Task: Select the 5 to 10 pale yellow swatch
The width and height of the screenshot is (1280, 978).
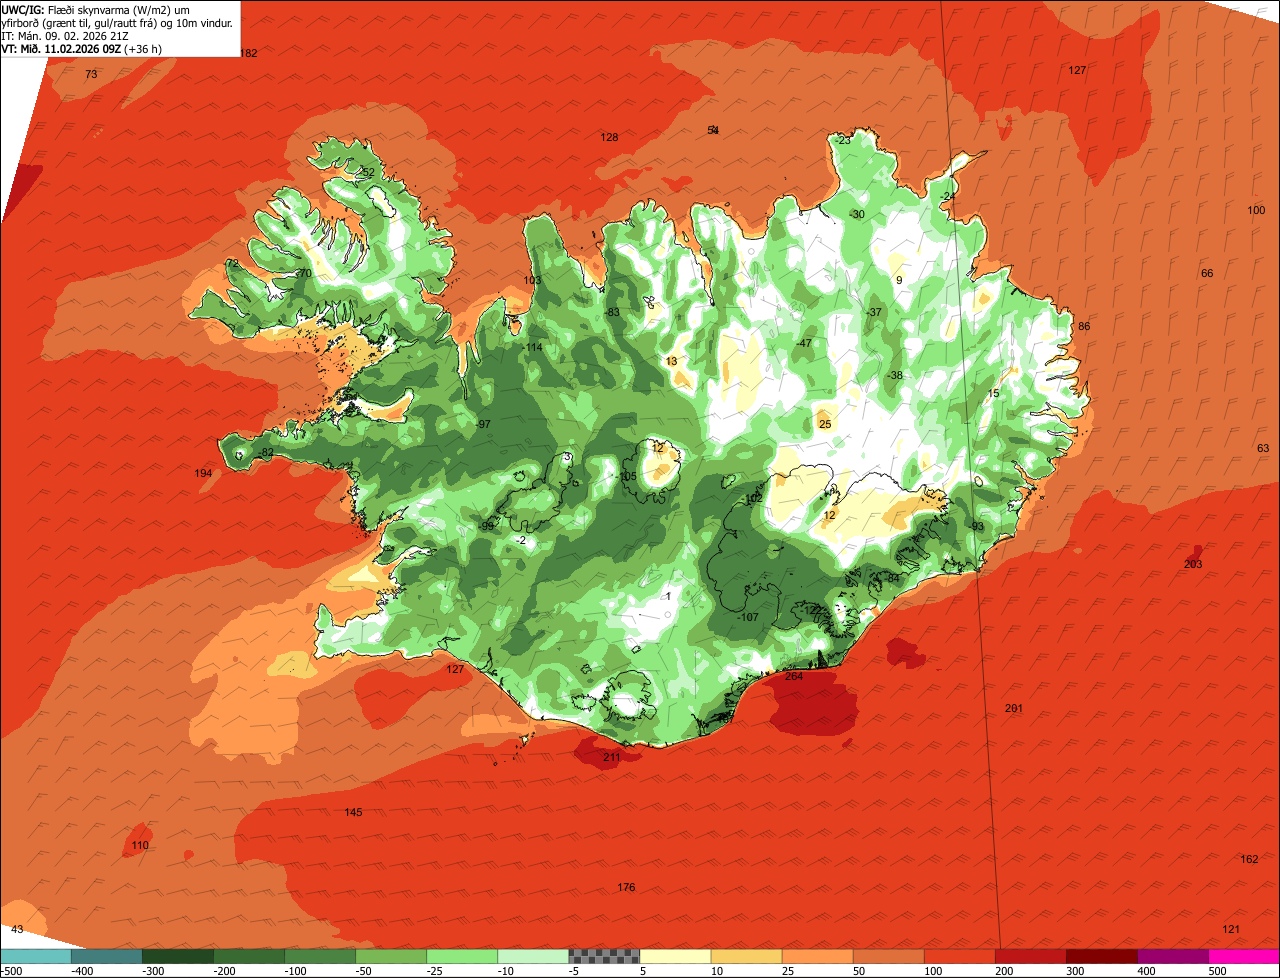Action: [675, 956]
